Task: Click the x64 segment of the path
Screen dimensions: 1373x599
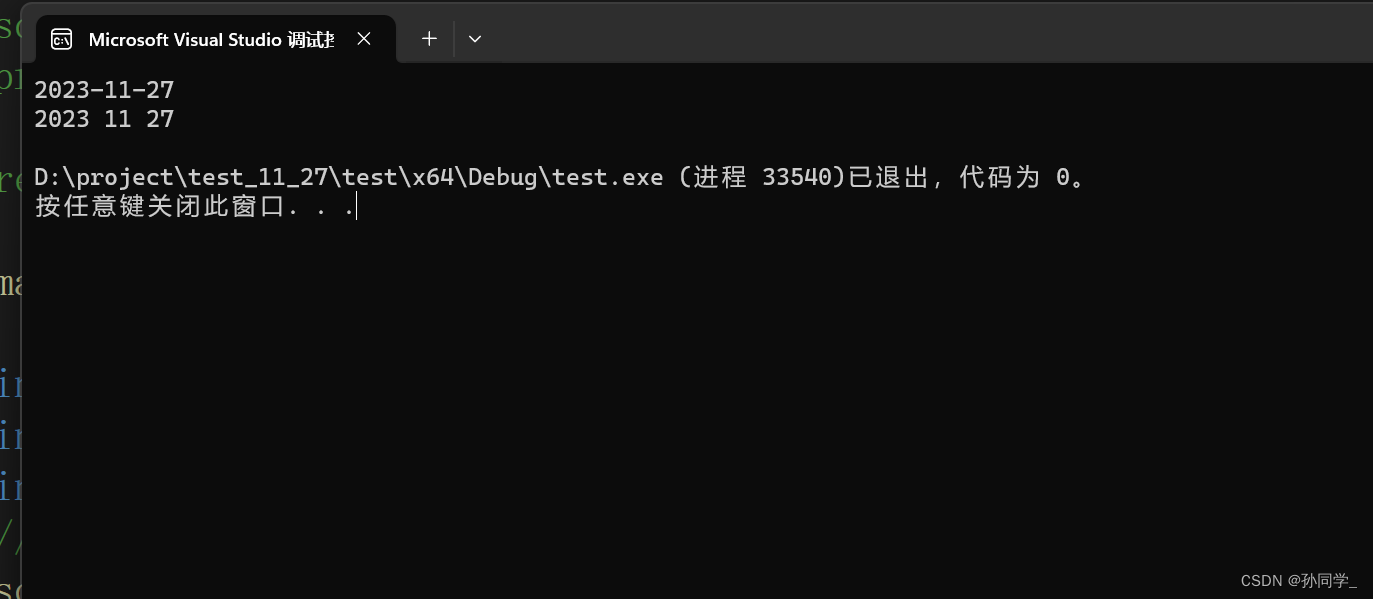Action: point(433,177)
